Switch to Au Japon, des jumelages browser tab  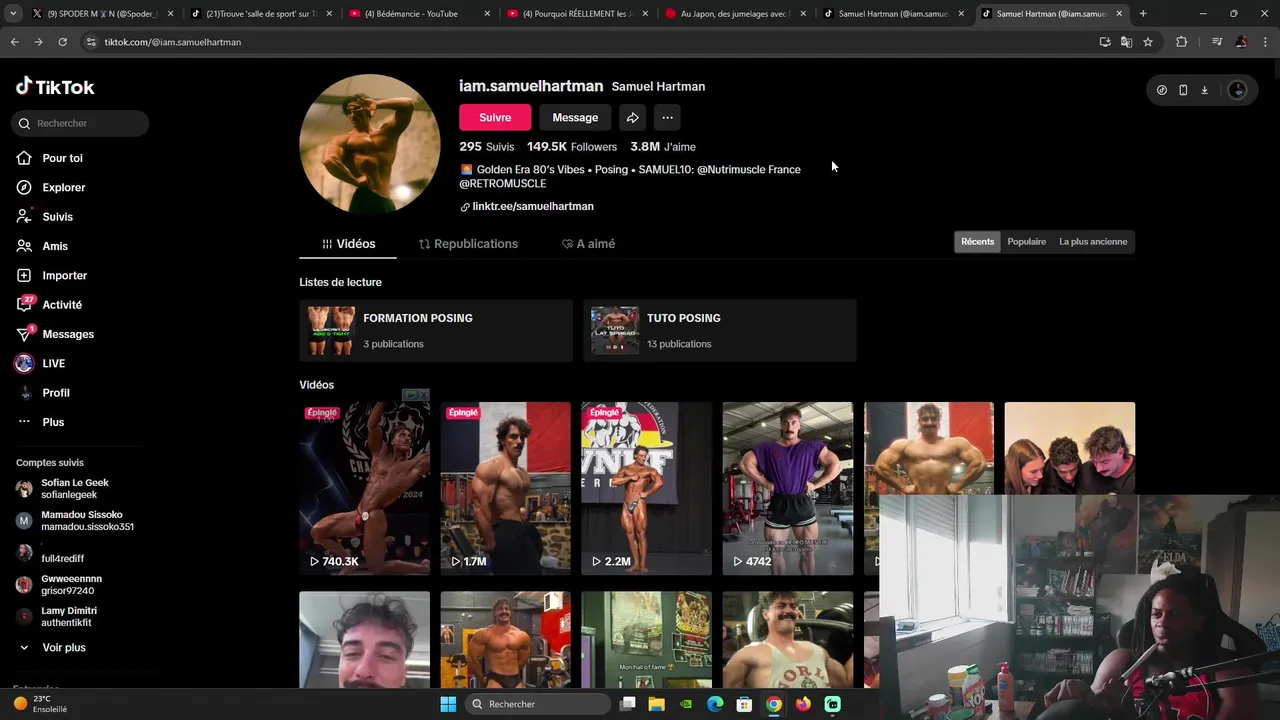point(736,14)
